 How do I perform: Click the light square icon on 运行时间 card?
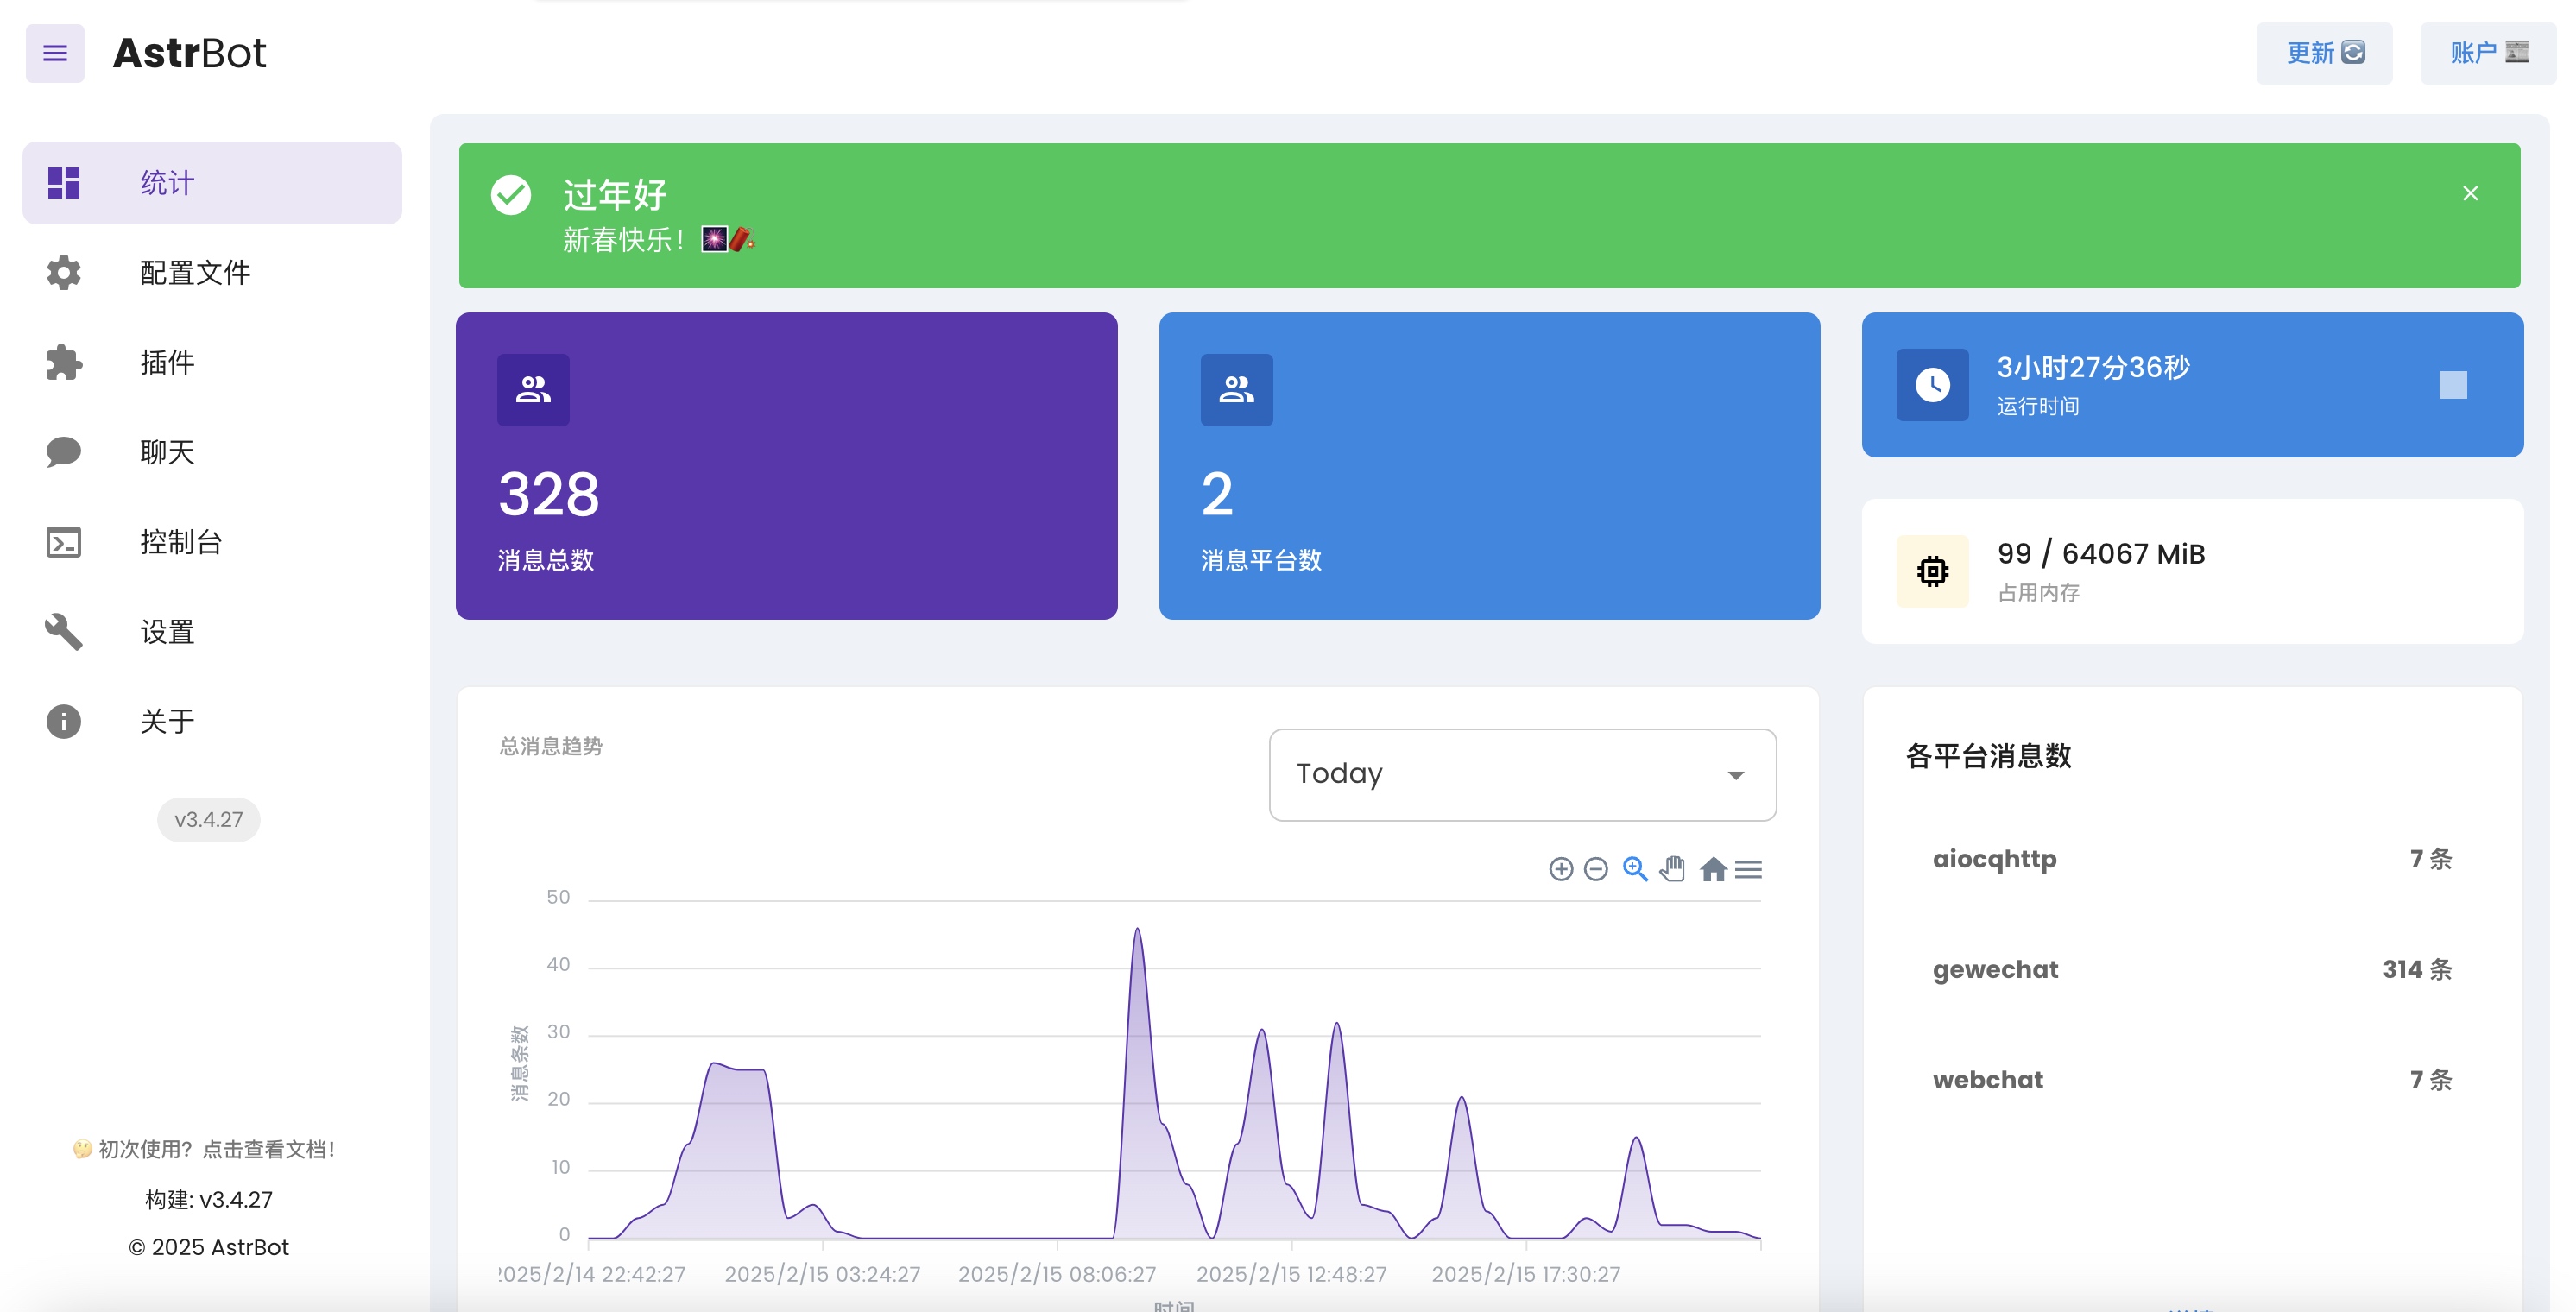pos(2453,385)
